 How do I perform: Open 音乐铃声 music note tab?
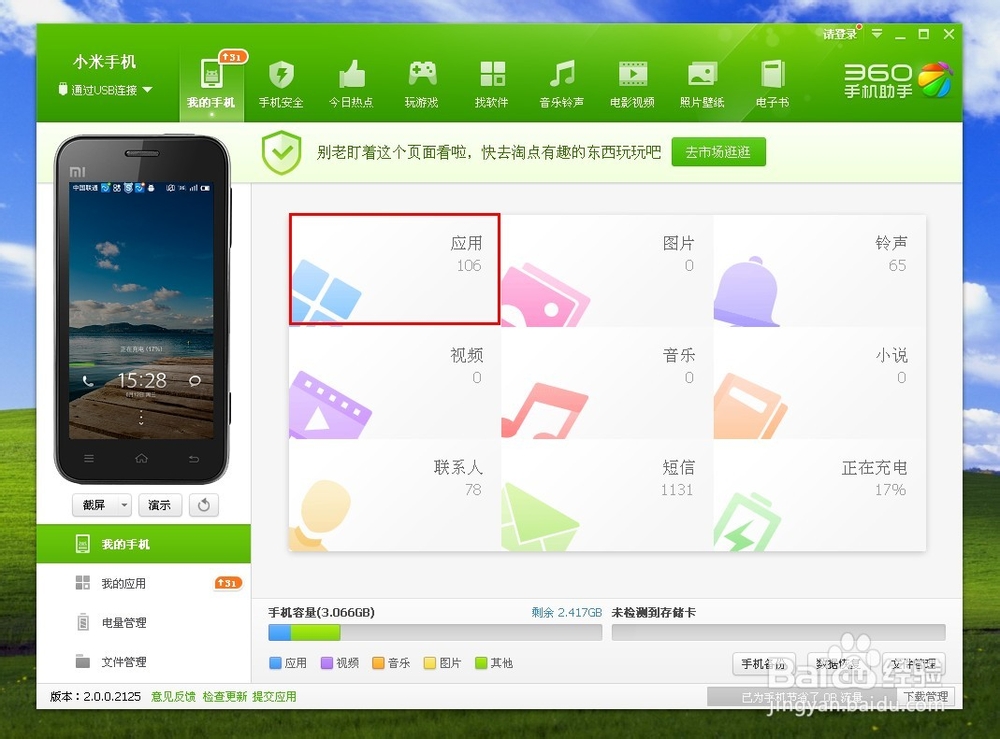coord(562,84)
